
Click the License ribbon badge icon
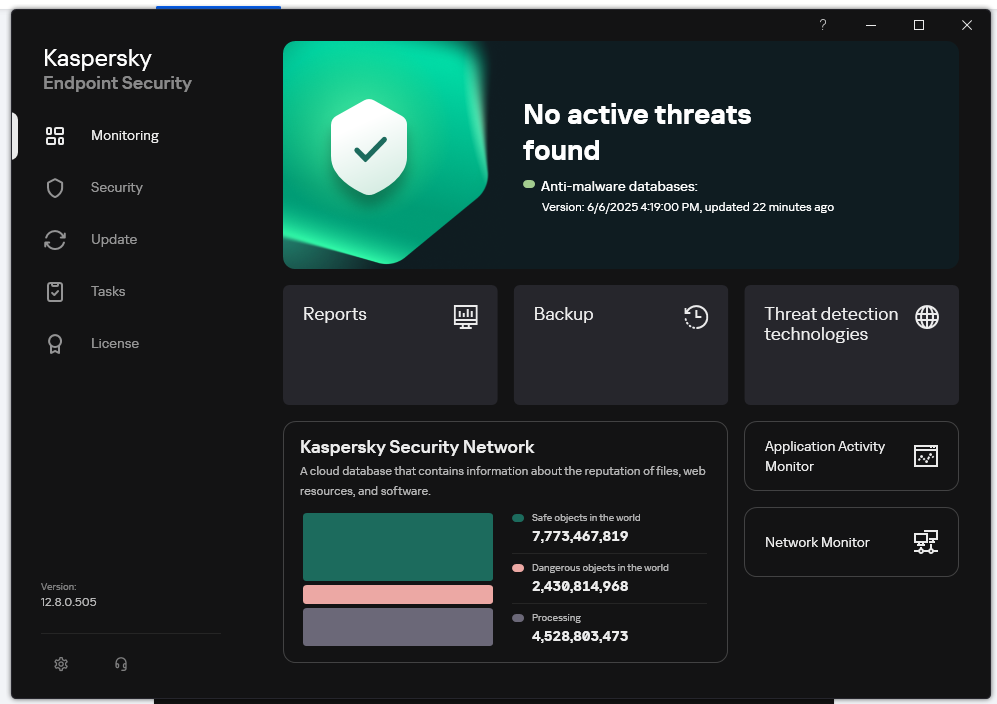point(55,344)
